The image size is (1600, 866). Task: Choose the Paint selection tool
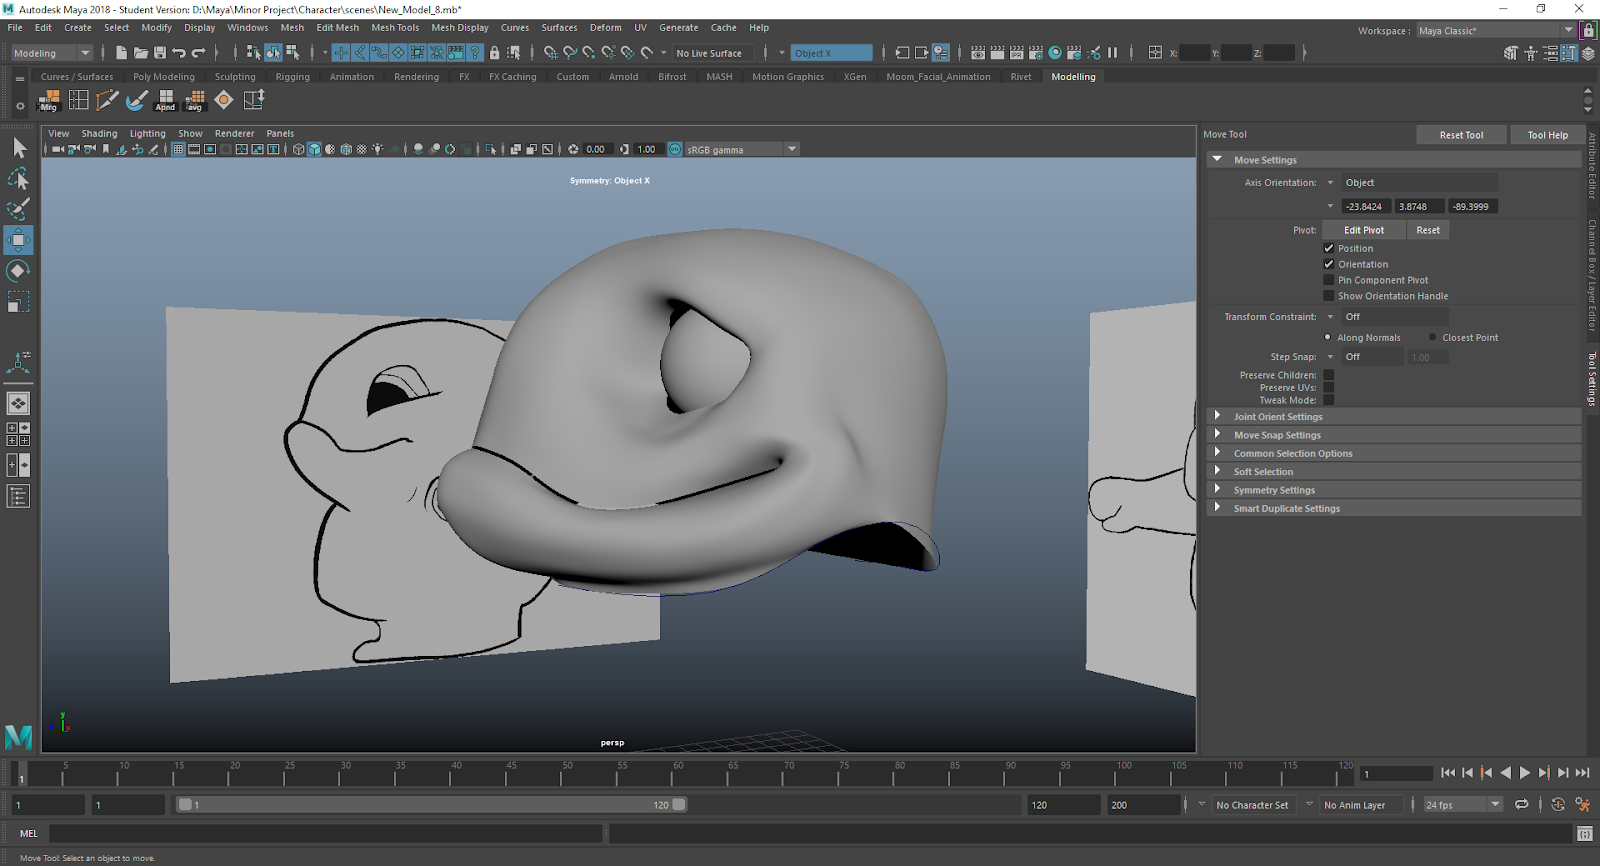(x=18, y=209)
